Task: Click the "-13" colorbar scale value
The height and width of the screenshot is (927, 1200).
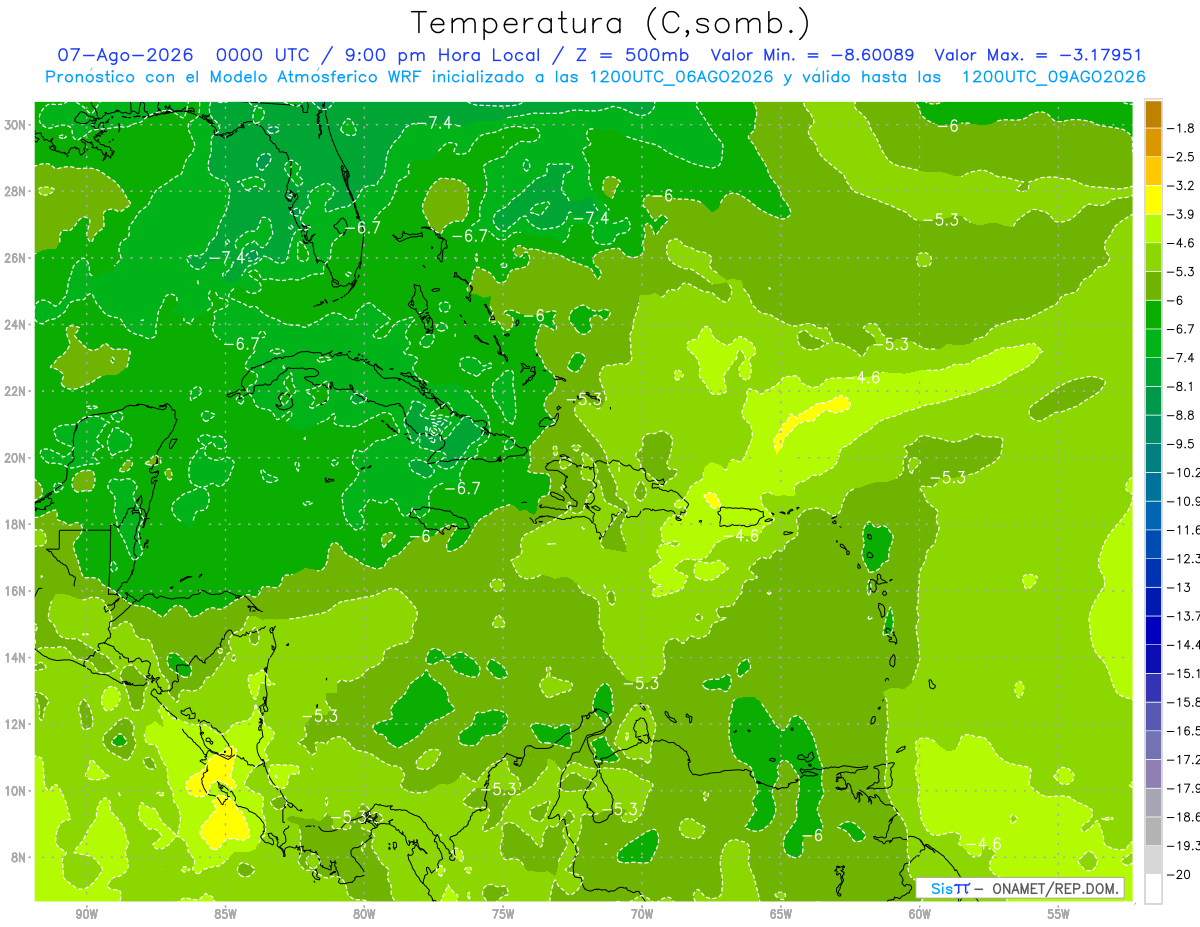Action: tap(1180, 586)
